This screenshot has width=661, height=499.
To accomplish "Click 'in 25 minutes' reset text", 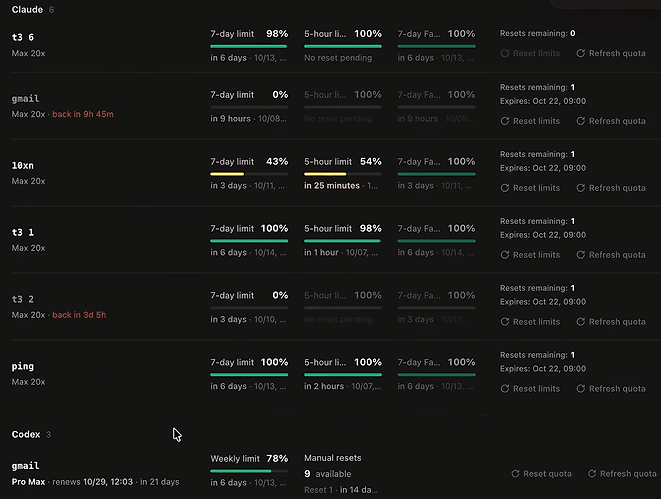I will click(332, 185).
